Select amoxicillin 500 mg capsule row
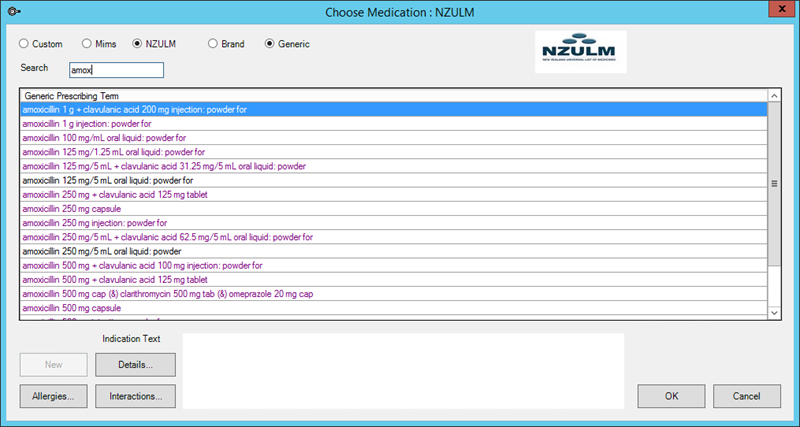The image size is (800, 427). point(394,308)
